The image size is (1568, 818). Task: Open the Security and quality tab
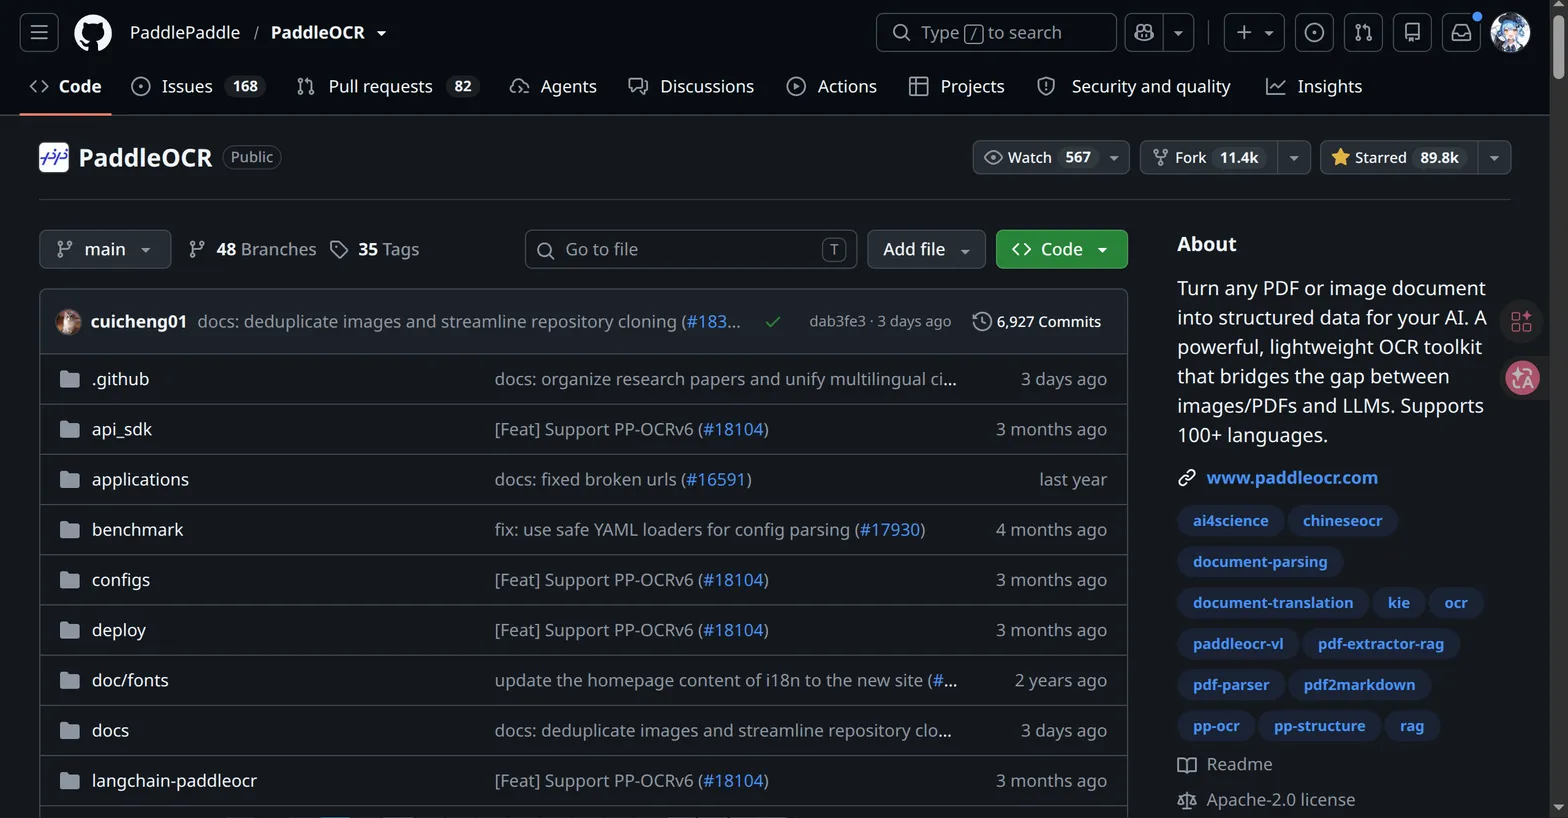pos(1134,87)
